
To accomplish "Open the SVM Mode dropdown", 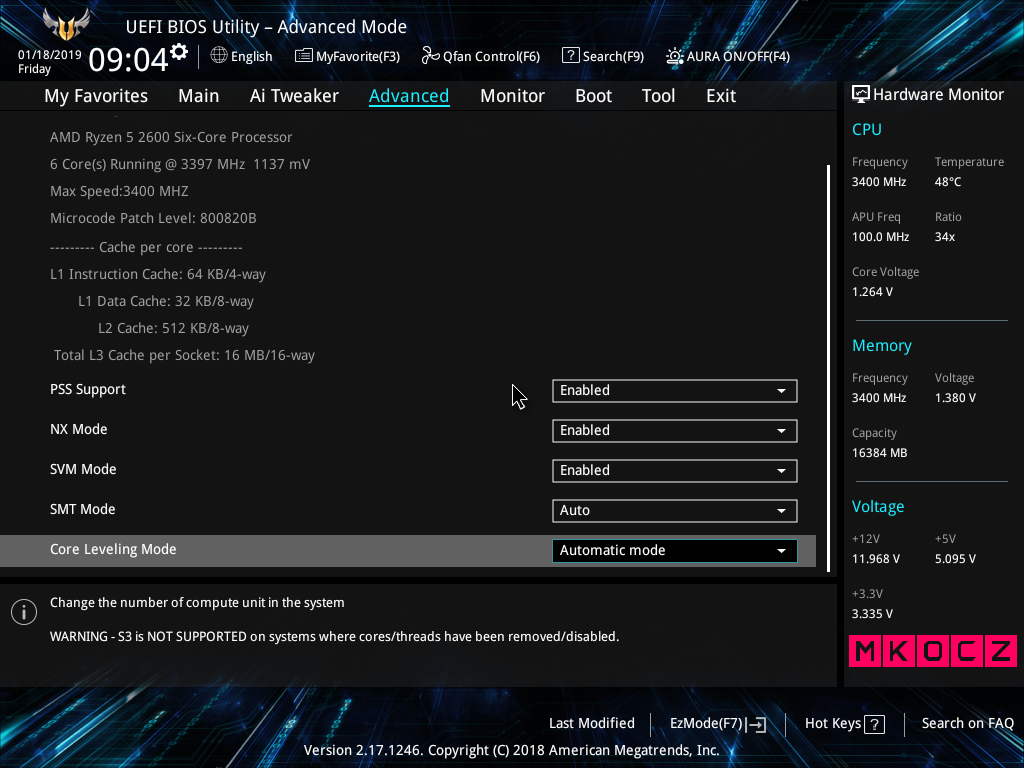I will [675, 471].
